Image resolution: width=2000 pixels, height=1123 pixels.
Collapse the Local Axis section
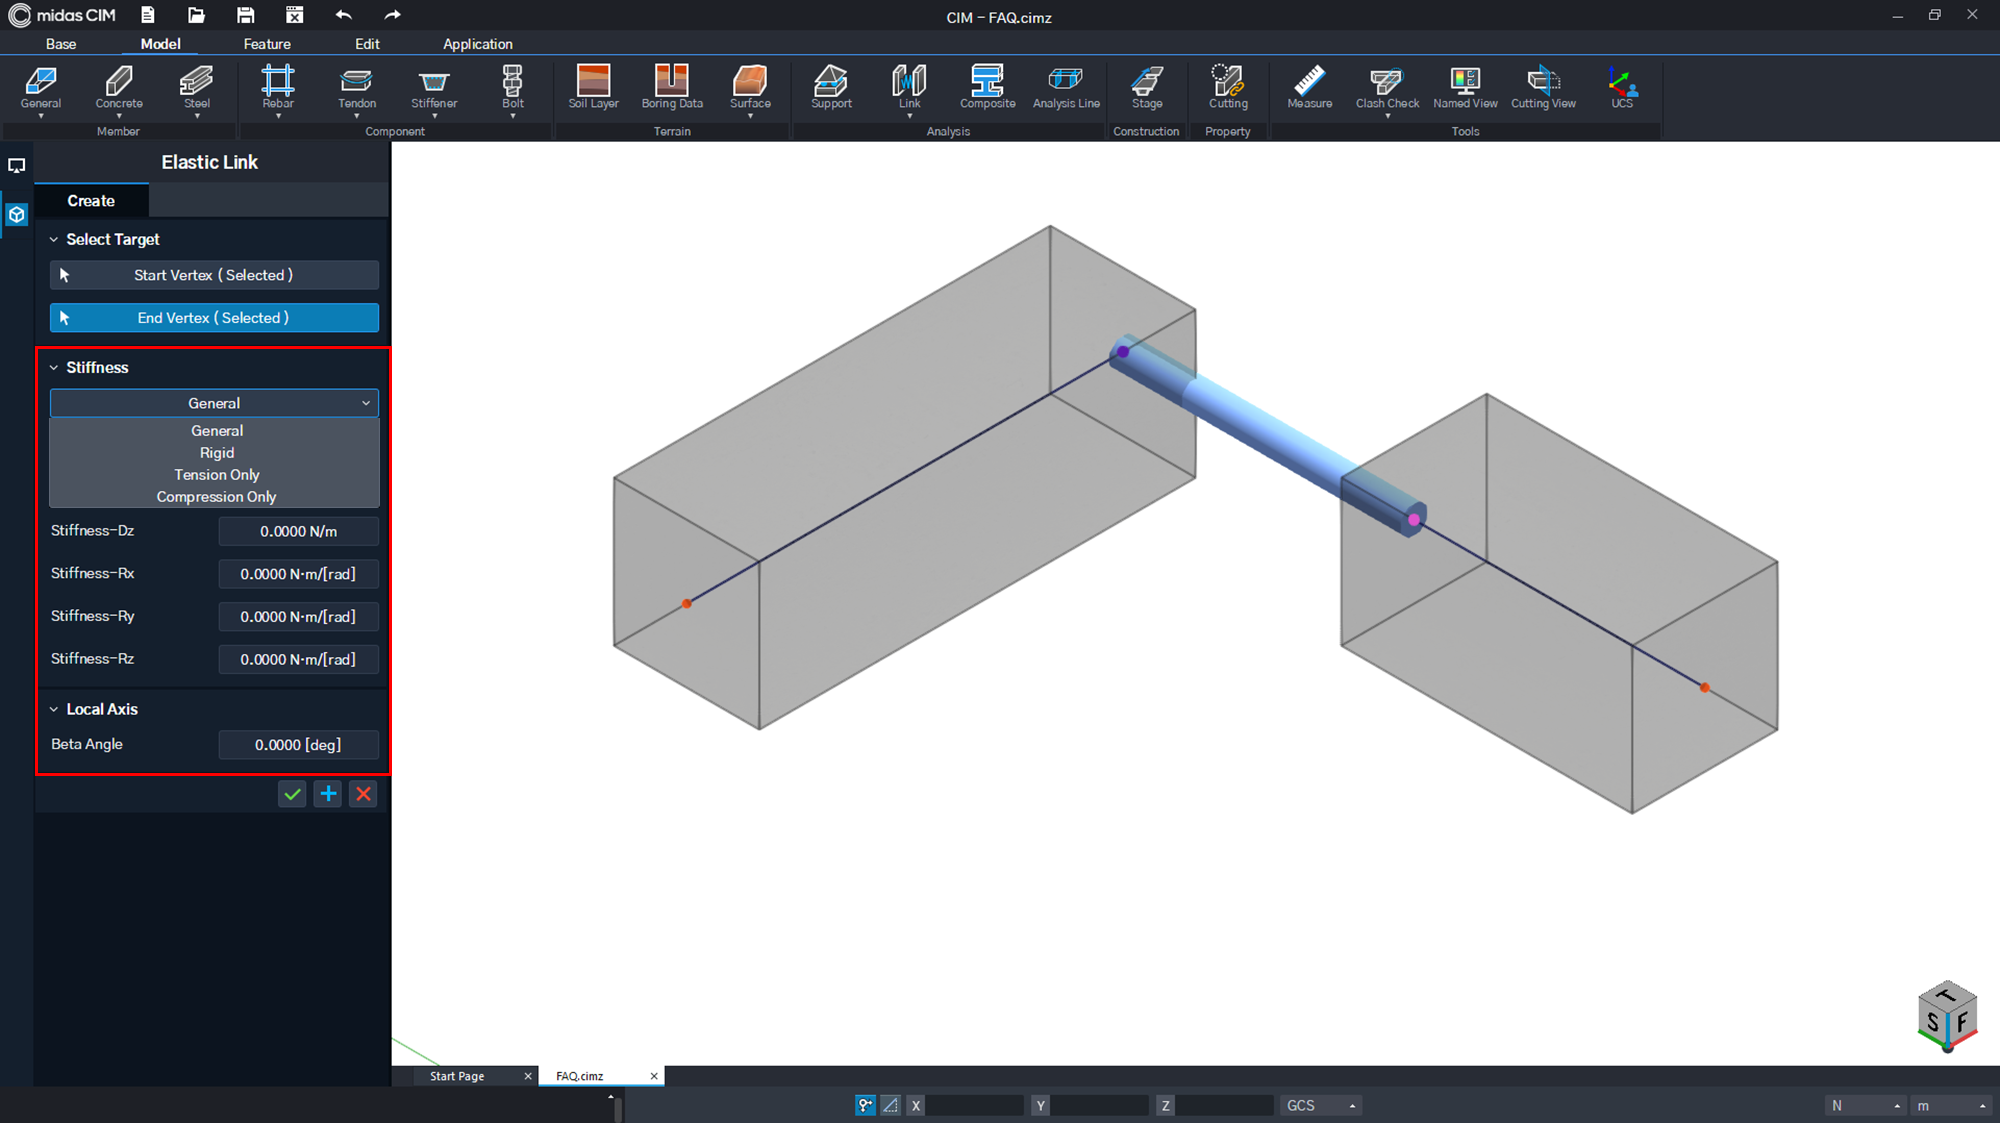point(54,709)
